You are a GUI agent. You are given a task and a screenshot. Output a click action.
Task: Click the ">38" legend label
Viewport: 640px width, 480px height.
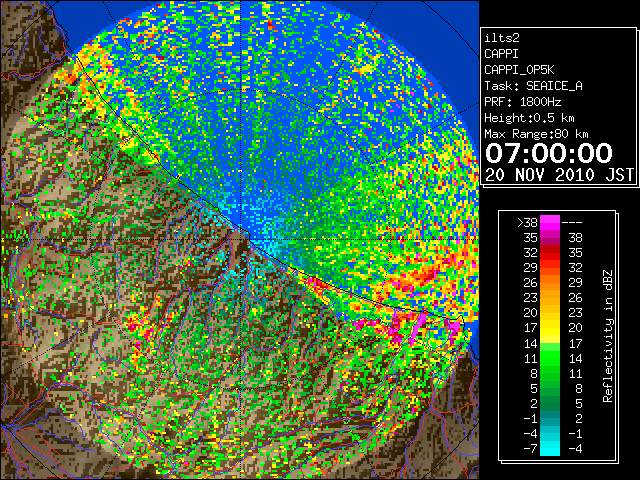[527, 223]
